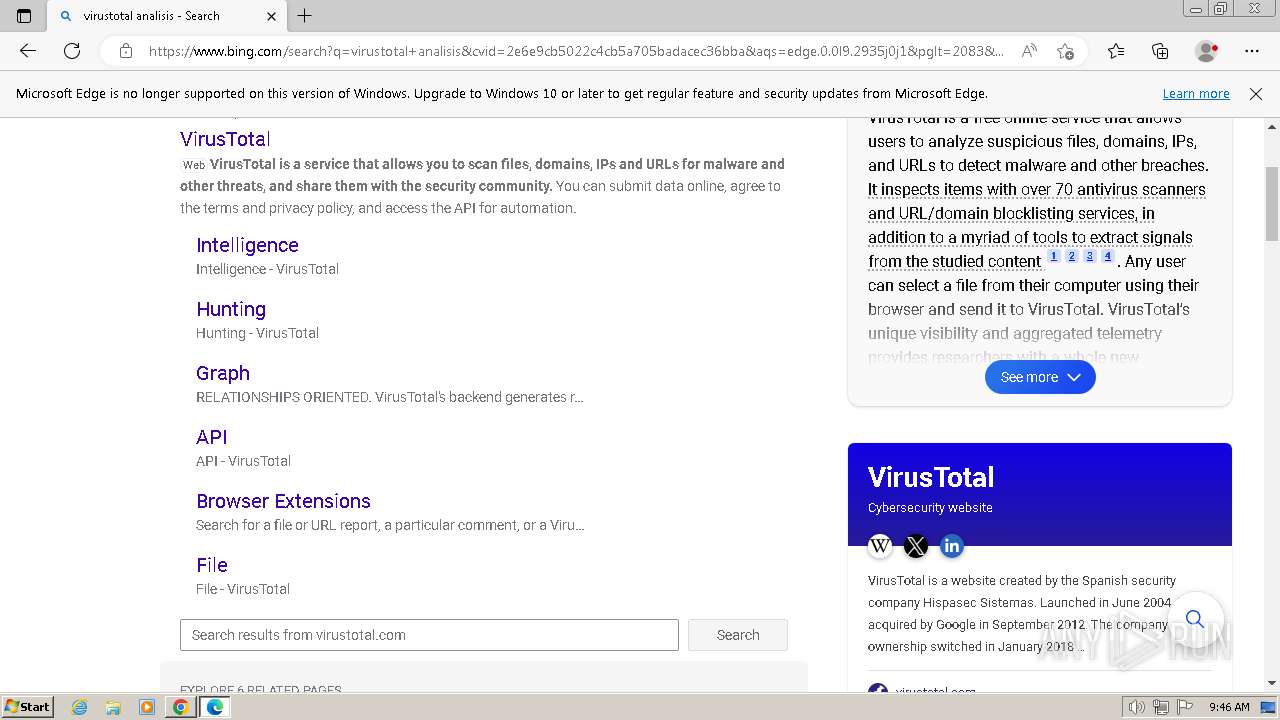The height and width of the screenshot is (720, 1280).
Task: Open VirusTotal LinkedIn icon link
Action: point(952,546)
